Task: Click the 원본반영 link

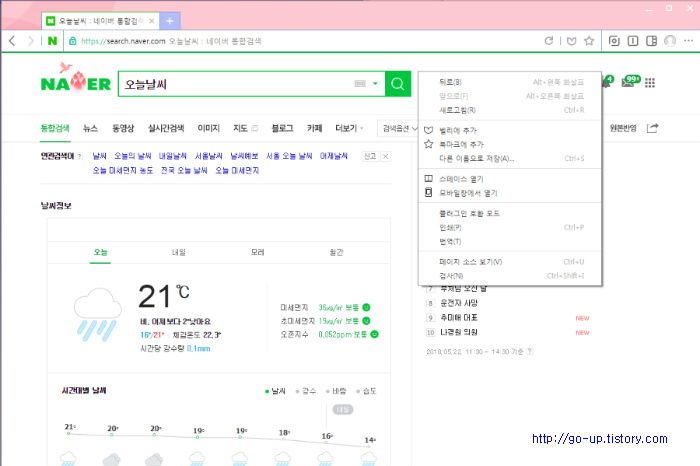Action: point(623,128)
